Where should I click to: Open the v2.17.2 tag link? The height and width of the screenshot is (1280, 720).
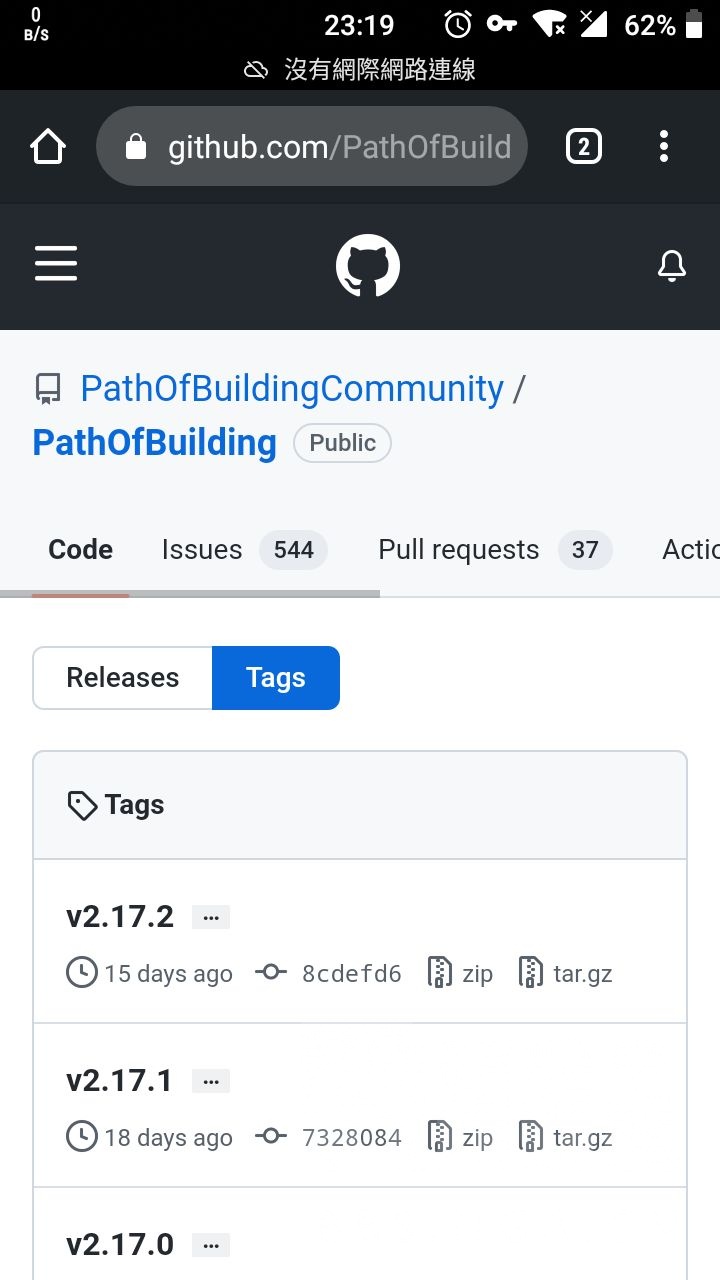[120, 916]
